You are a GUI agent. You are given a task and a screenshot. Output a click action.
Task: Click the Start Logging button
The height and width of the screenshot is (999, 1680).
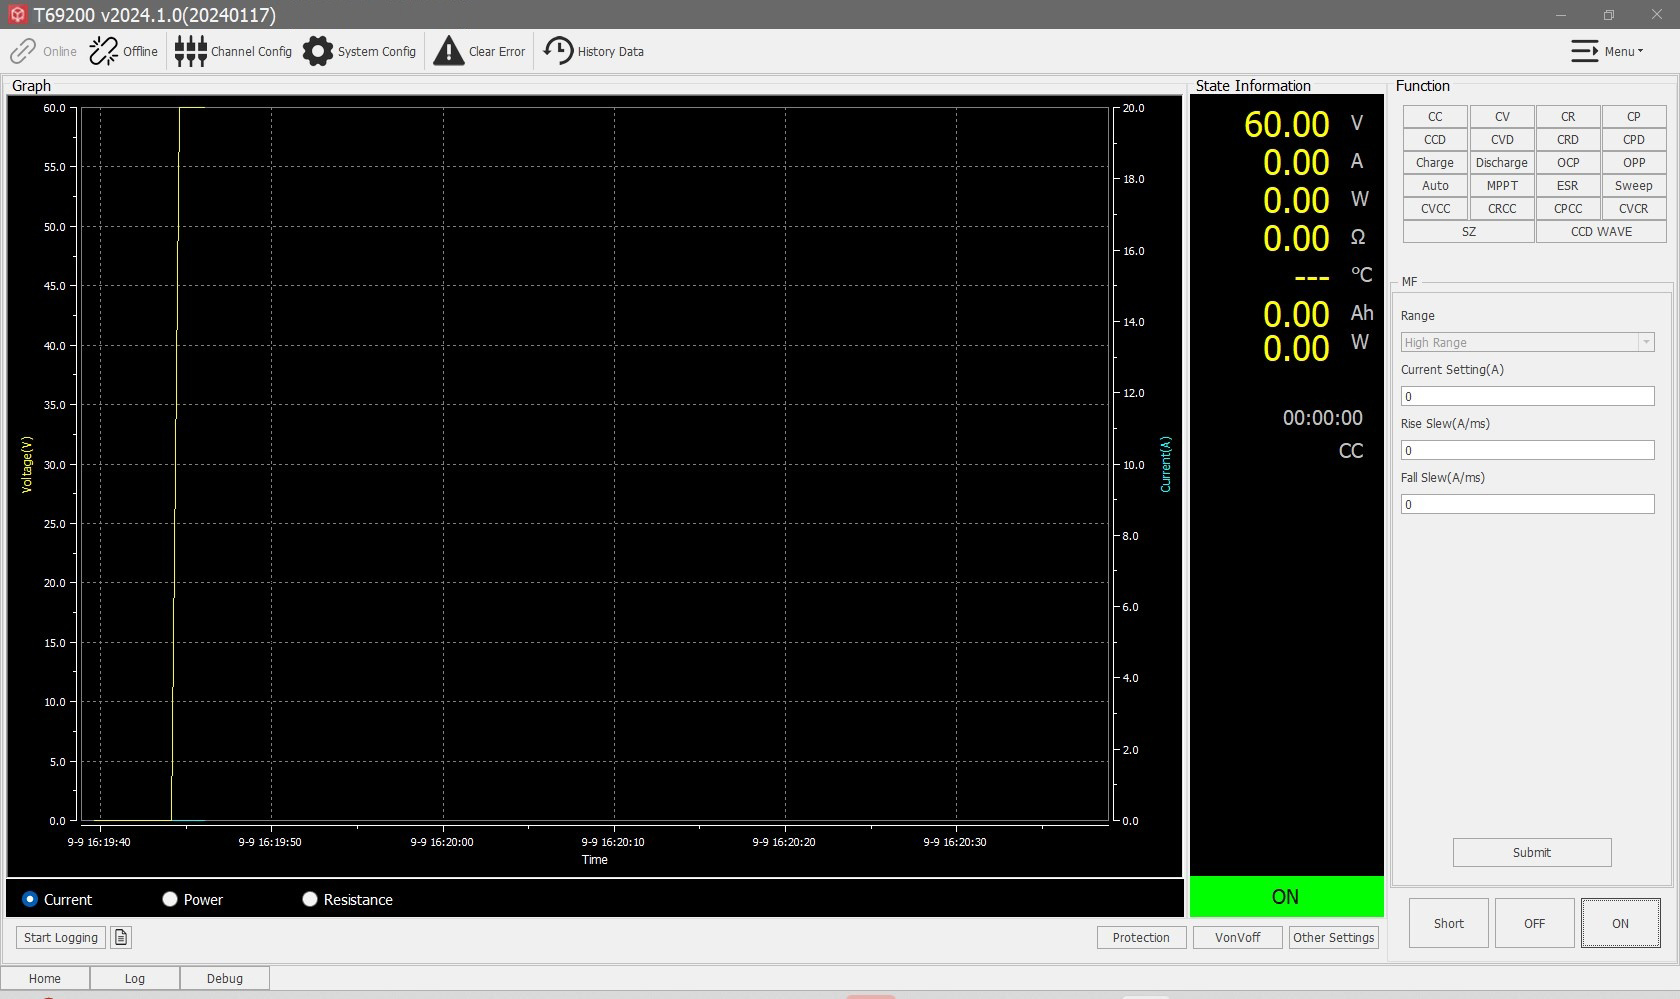pyautogui.click(x=61, y=937)
